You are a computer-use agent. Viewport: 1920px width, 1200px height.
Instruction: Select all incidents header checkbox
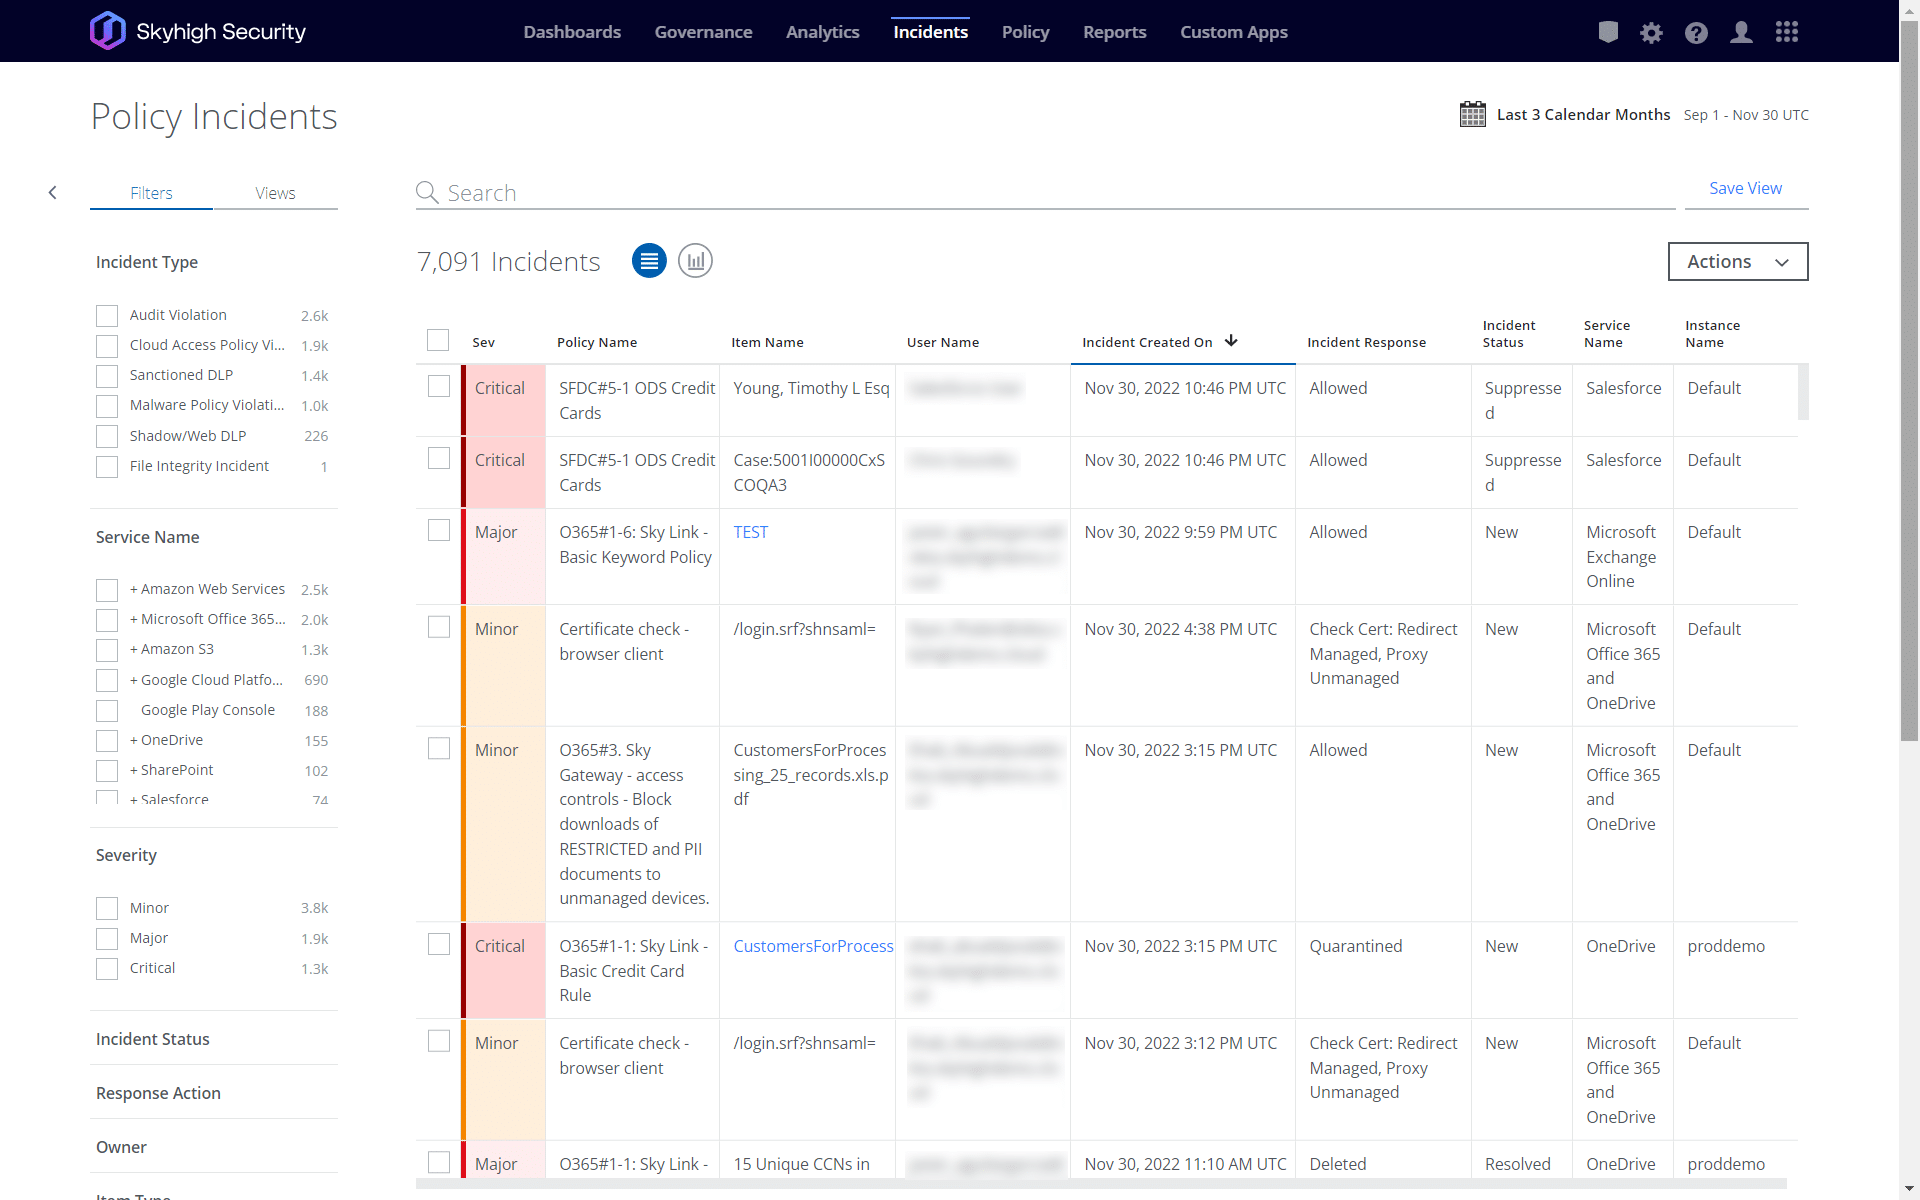click(438, 340)
